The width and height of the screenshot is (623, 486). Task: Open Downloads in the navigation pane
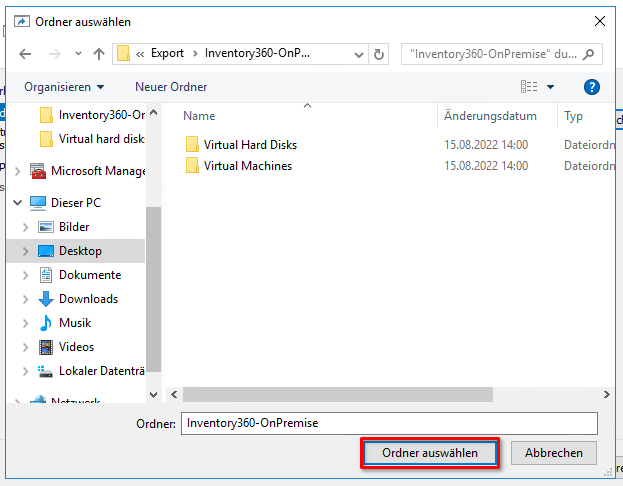[88, 299]
